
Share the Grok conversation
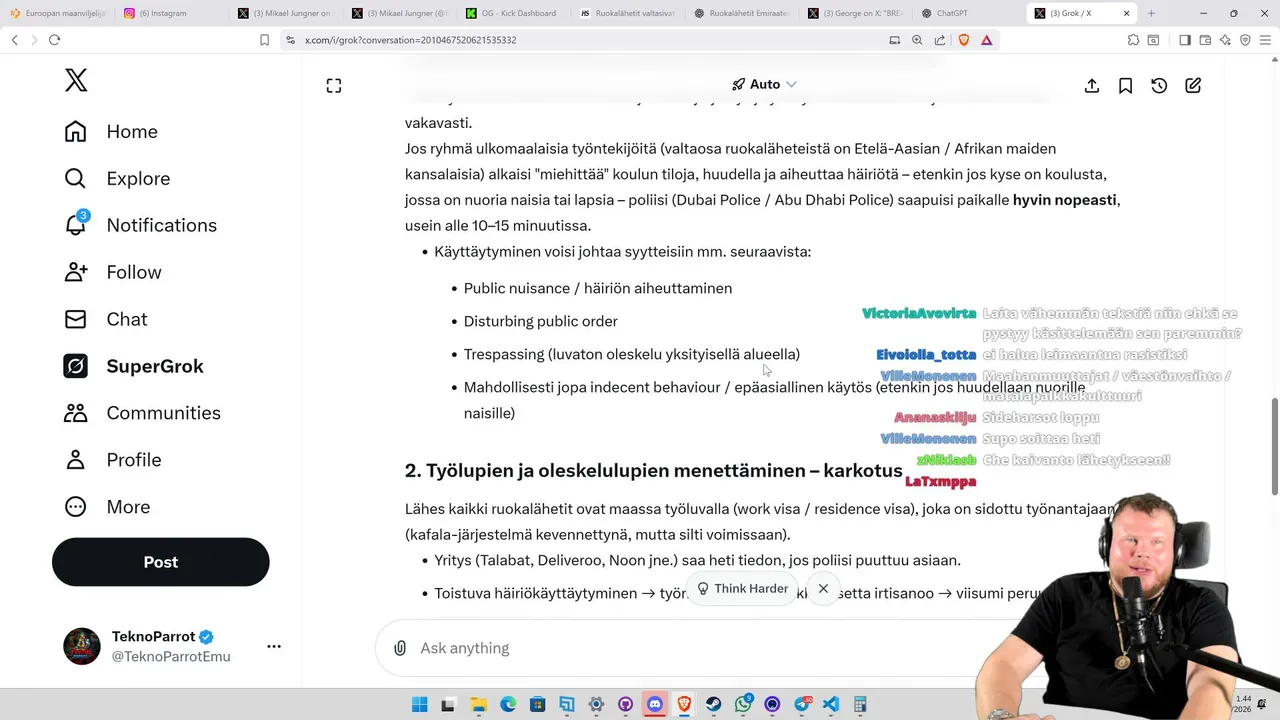[x=1092, y=86]
